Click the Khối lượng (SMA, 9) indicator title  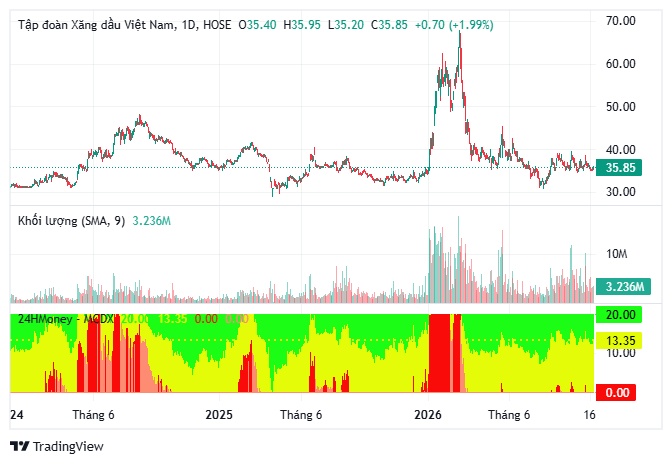click(71, 221)
